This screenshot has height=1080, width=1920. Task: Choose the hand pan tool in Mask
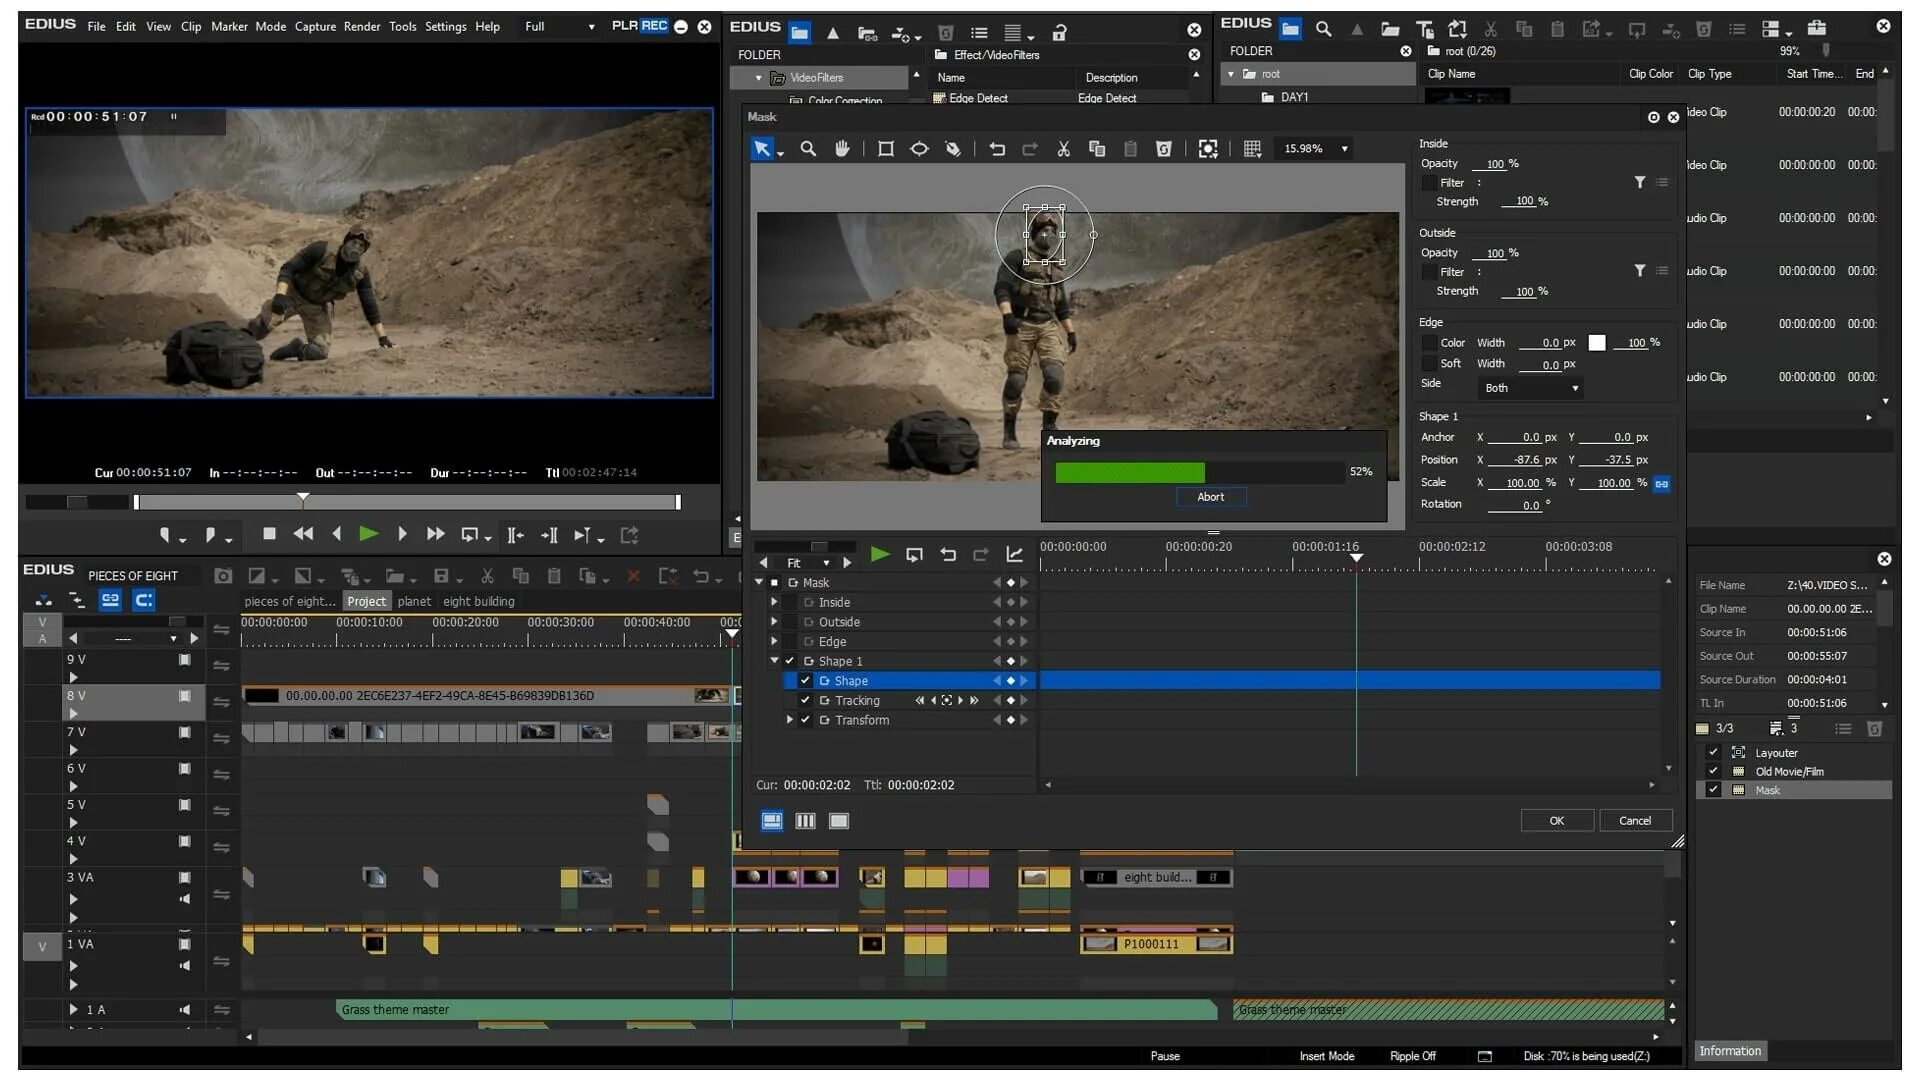(x=842, y=149)
